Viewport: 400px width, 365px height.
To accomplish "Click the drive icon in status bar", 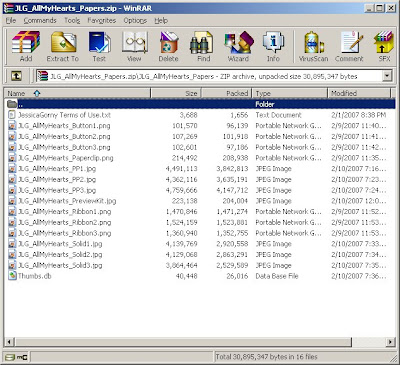I will pos(10,357).
